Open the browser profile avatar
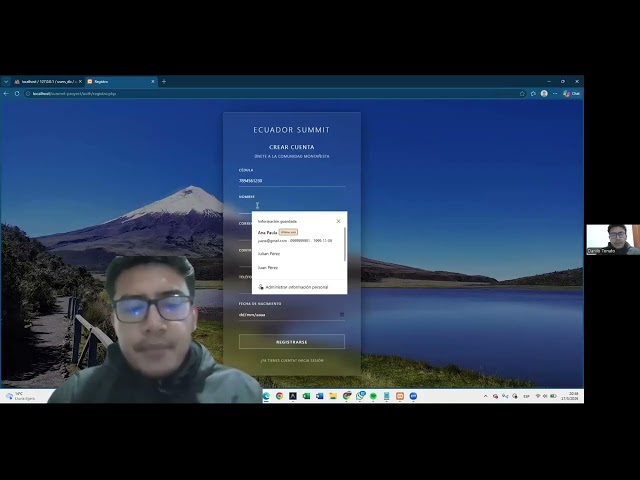Image resolution: width=640 pixels, height=480 pixels. click(544, 93)
